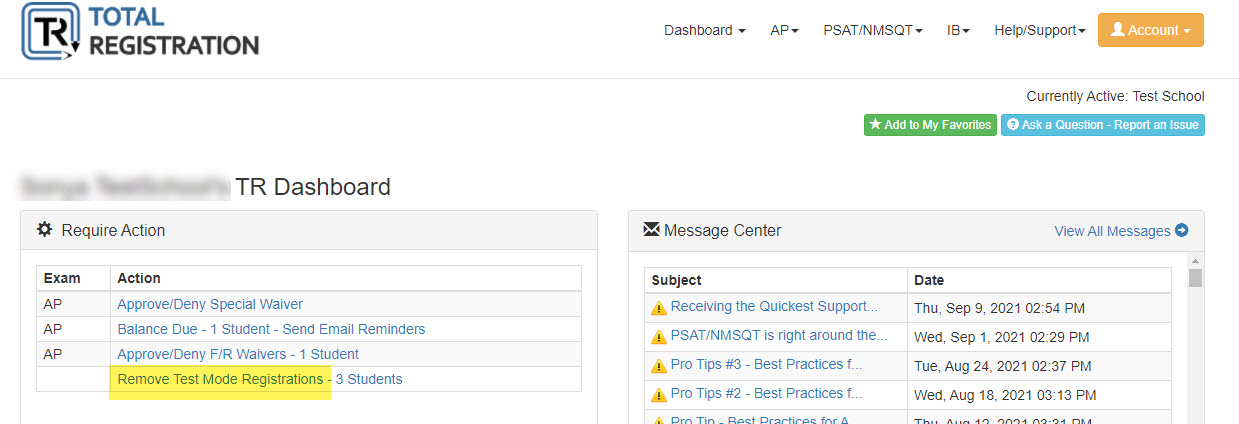
Task: Click warning icon beside Pro Tips #2
Action: tap(658, 395)
